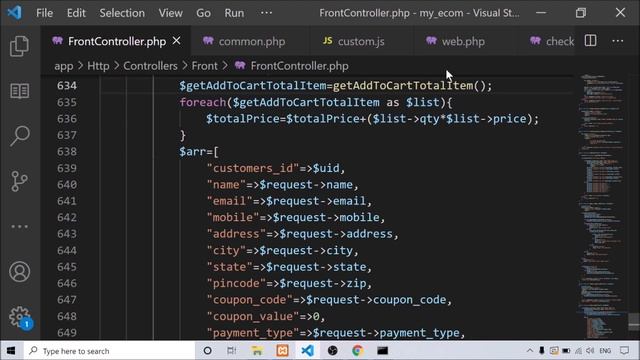Click the Visual Studio Code taskbar icon
This screenshot has height=360, width=640.
pos(307,351)
